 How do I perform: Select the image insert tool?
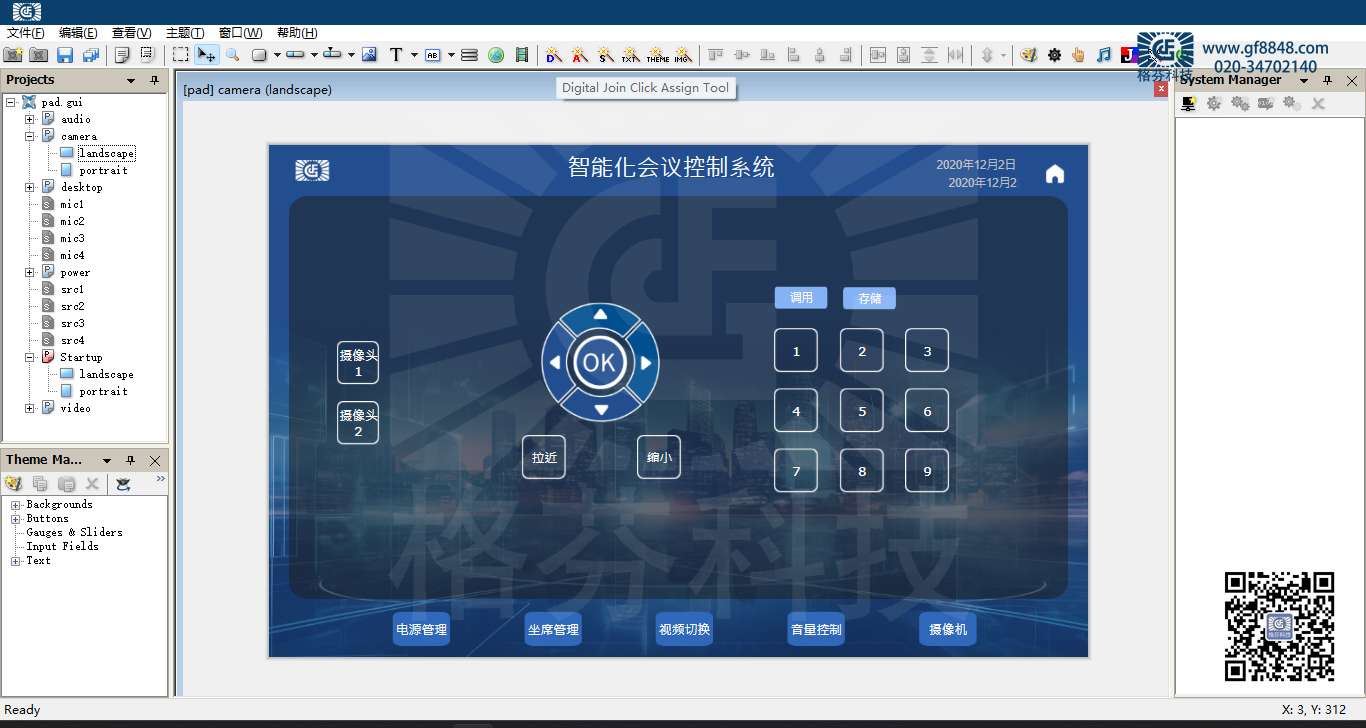[x=369, y=55]
